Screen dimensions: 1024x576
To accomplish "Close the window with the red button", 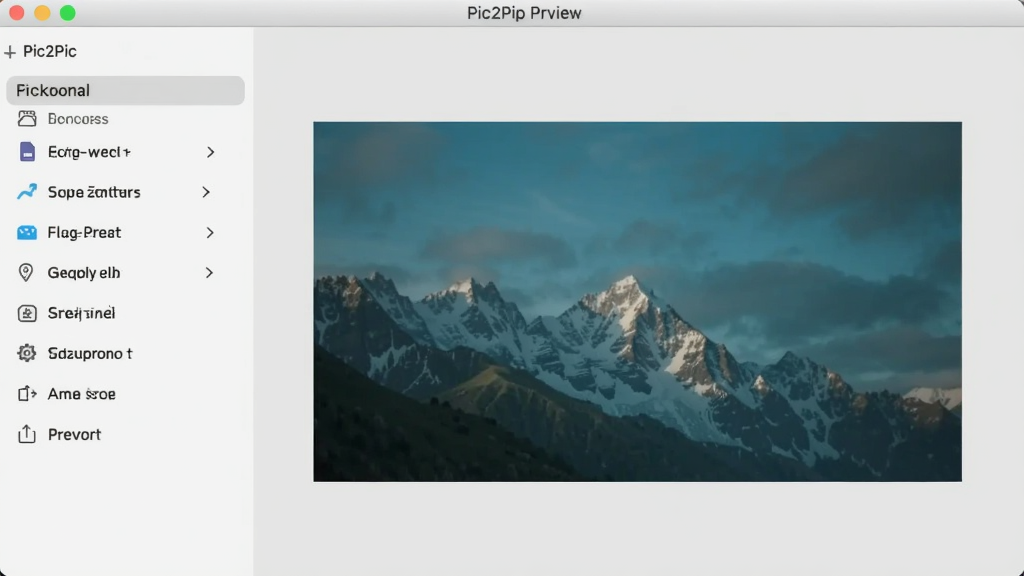I will click(x=17, y=13).
